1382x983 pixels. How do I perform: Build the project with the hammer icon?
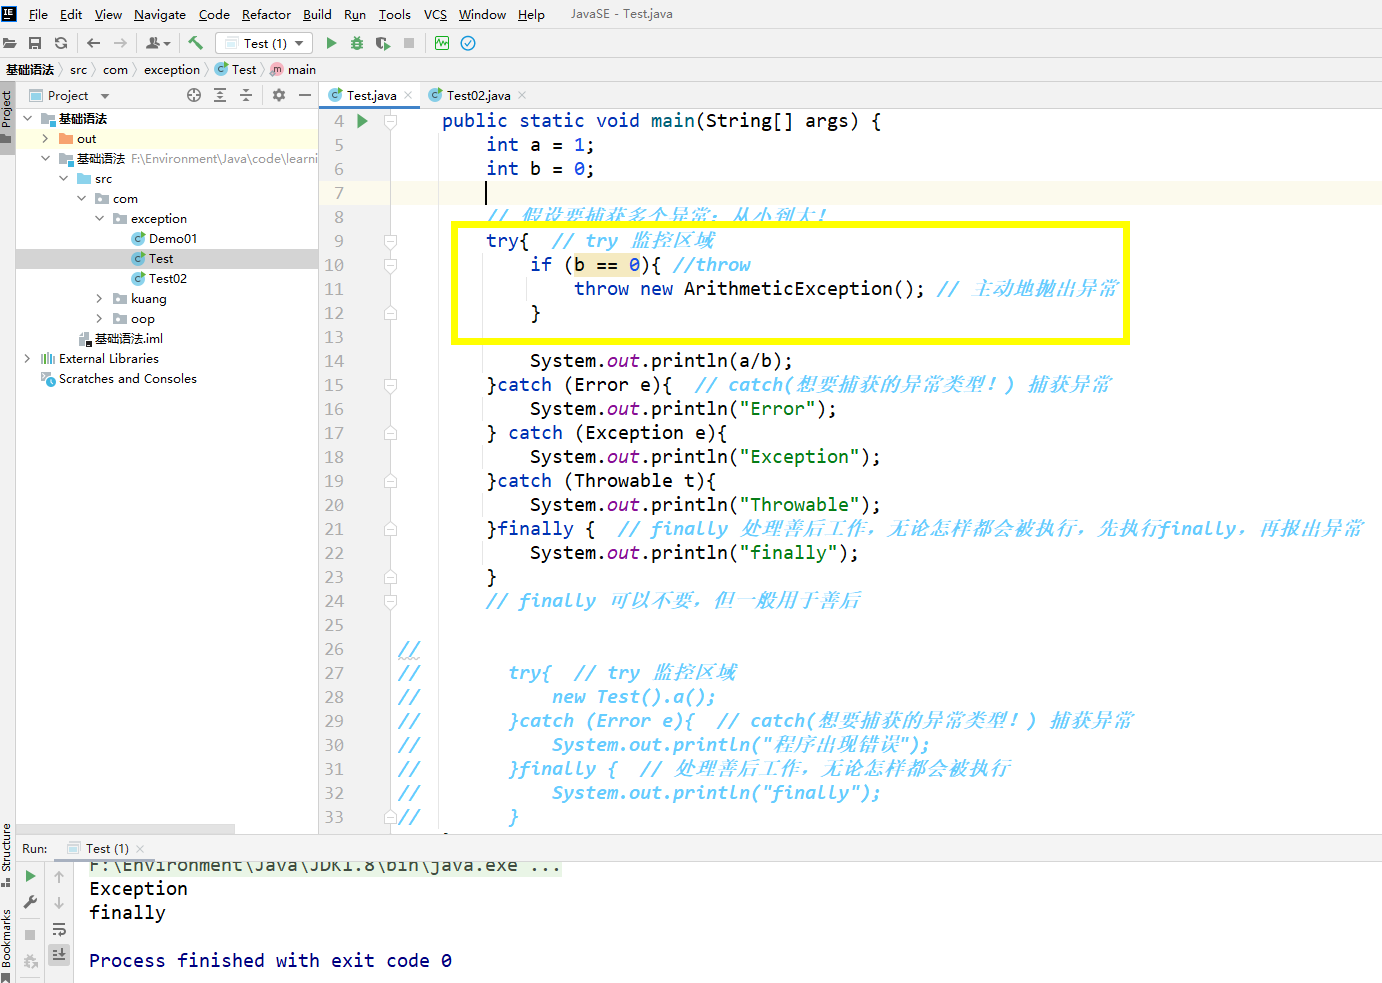[x=195, y=43]
